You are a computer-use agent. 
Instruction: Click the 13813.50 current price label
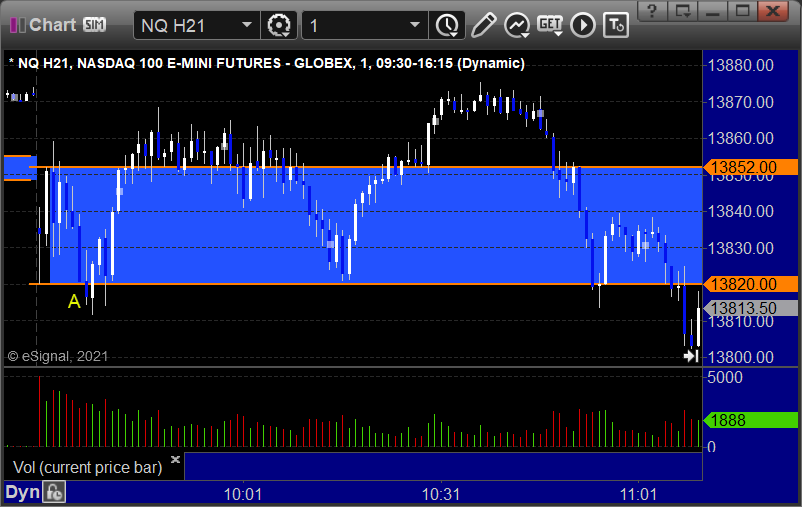tap(750, 308)
